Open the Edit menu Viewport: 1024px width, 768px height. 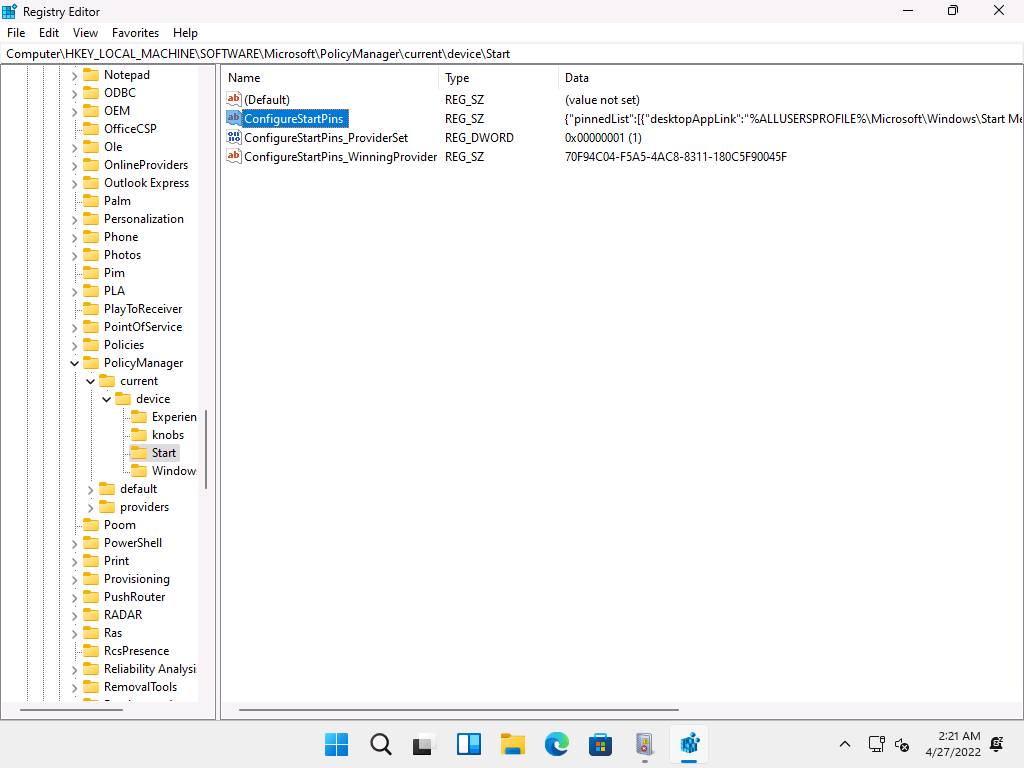coord(49,33)
